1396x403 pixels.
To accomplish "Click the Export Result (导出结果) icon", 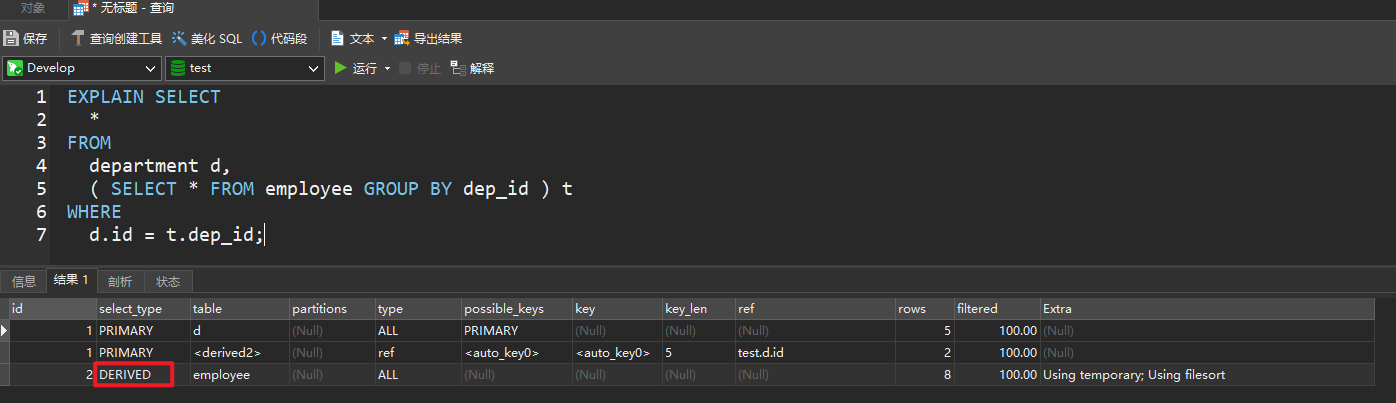I will click(402, 39).
